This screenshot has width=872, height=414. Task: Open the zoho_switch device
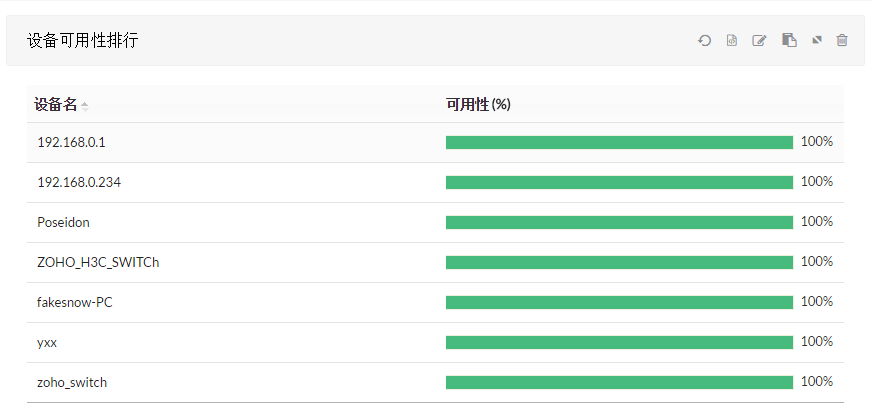click(x=72, y=383)
